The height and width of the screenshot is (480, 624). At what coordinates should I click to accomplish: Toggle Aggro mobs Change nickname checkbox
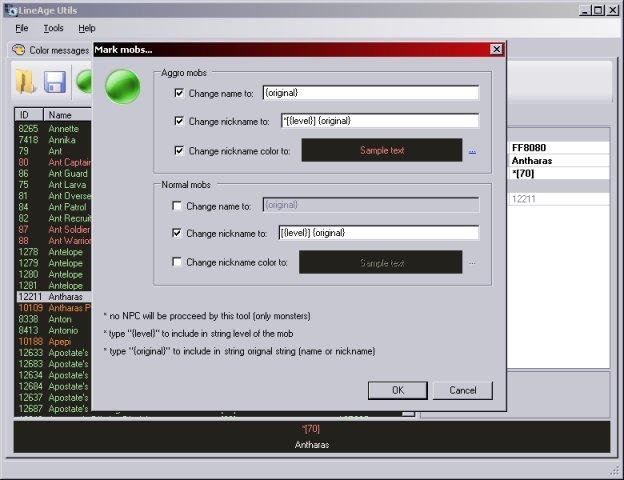coord(179,121)
